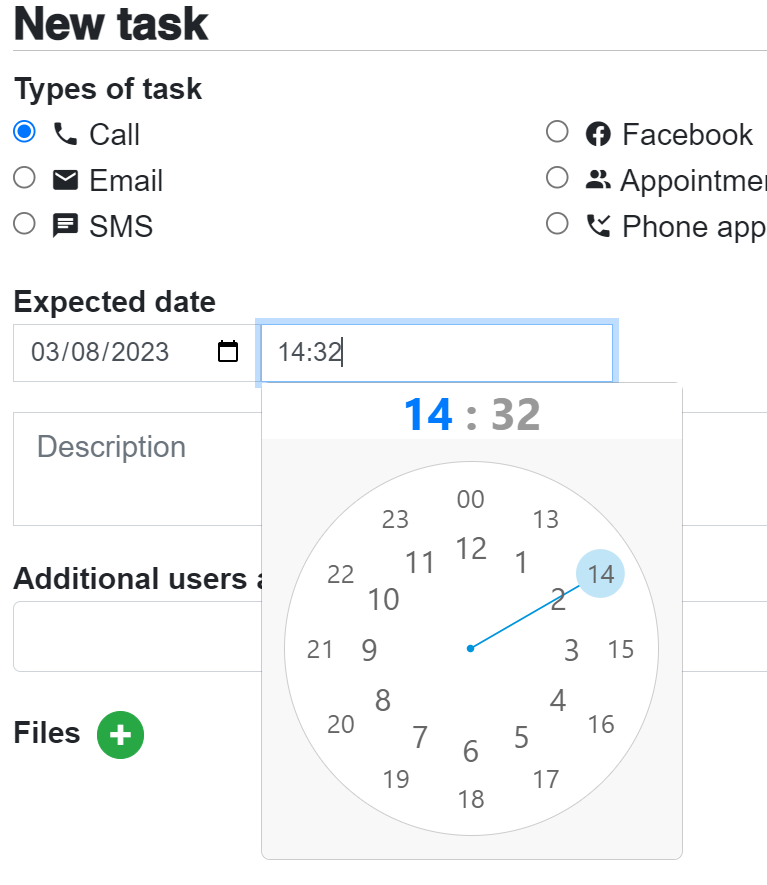This screenshot has width=767, height=885.
Task: Select the Email radio button
Action: (25, 178)
